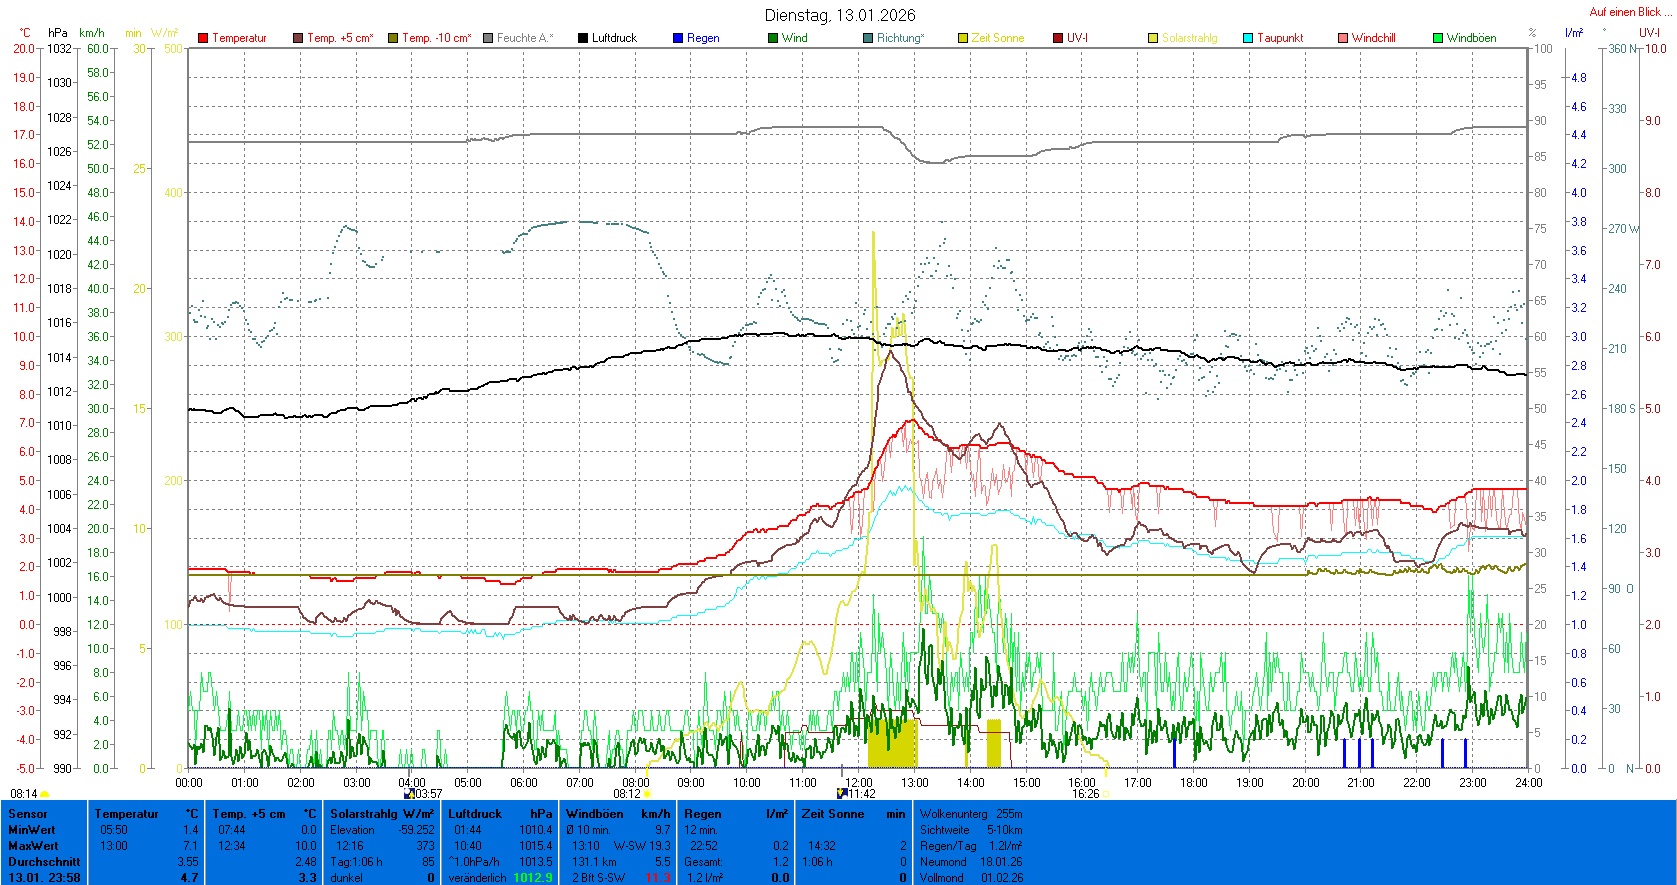Select the Solarstrahlg legend label

[1189, 38]
